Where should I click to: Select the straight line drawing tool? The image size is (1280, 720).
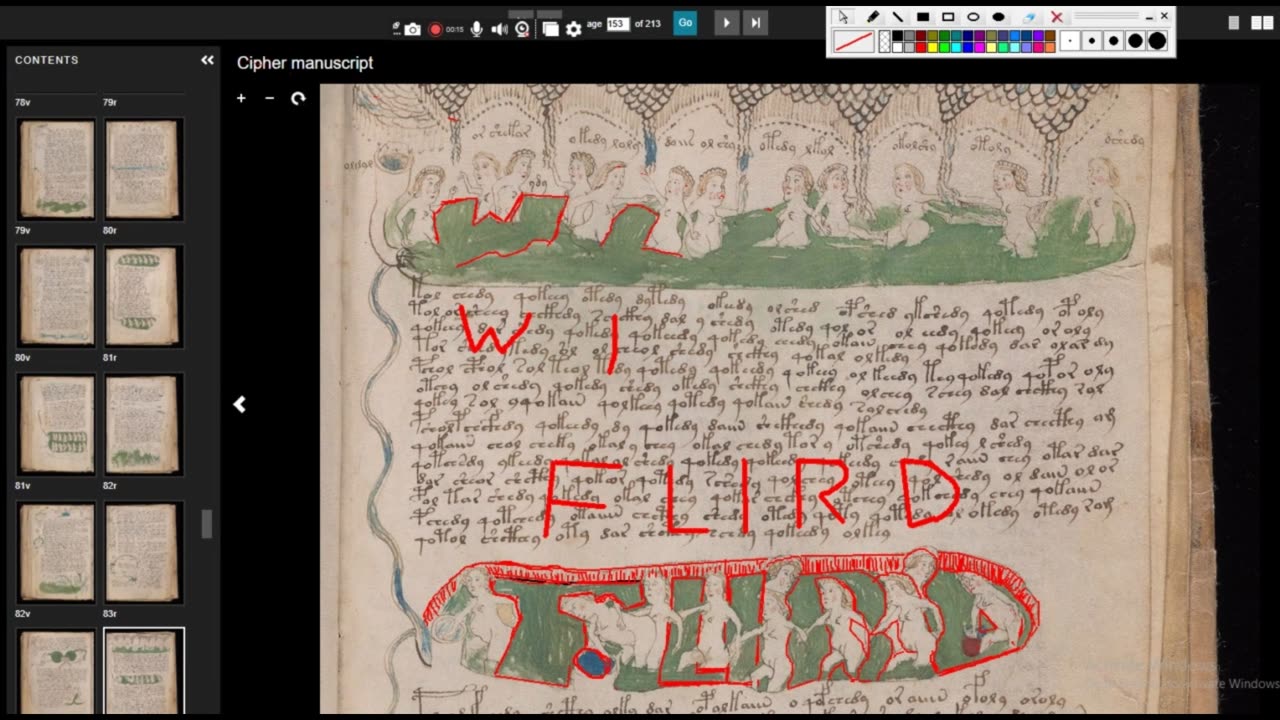(898, 17)
